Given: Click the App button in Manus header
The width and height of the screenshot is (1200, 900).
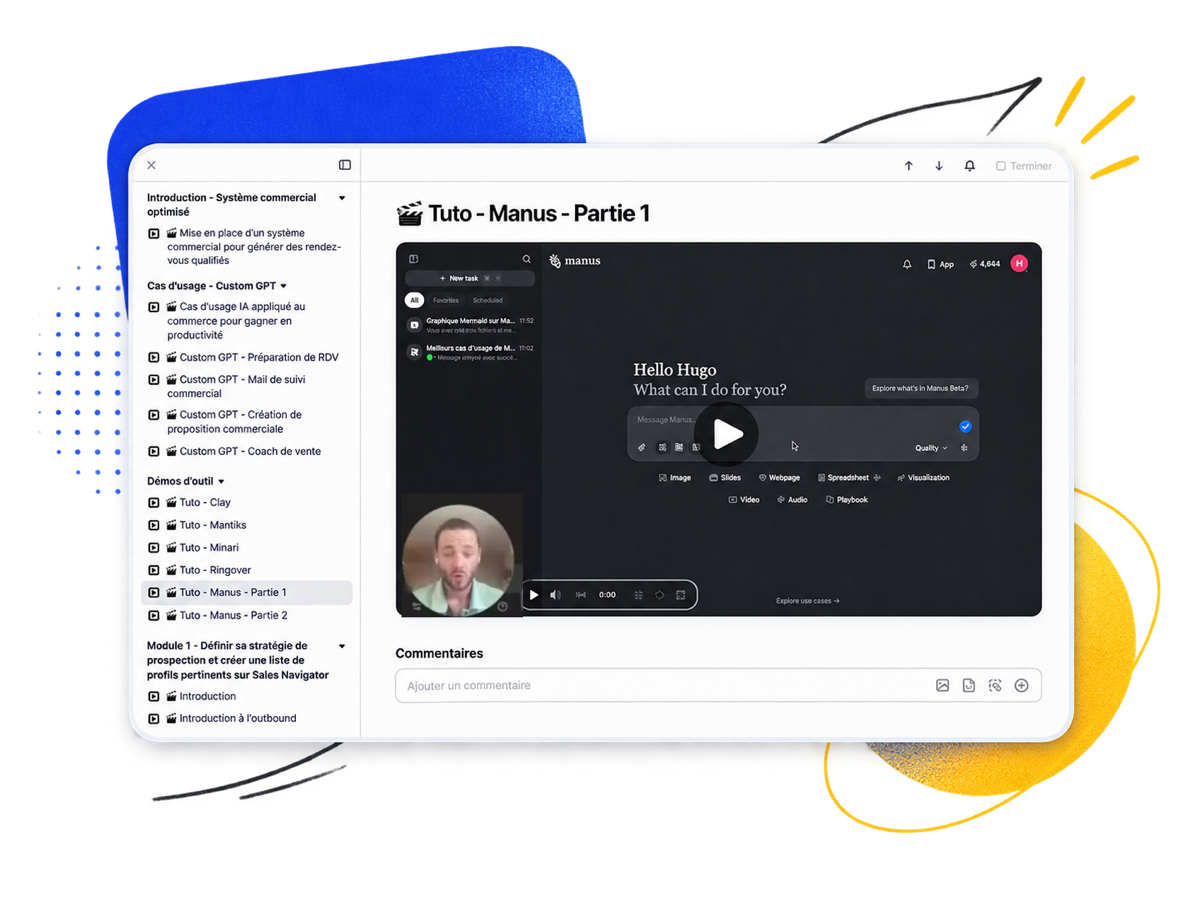Looking at the screenshot, I should [x=940, y=264].
